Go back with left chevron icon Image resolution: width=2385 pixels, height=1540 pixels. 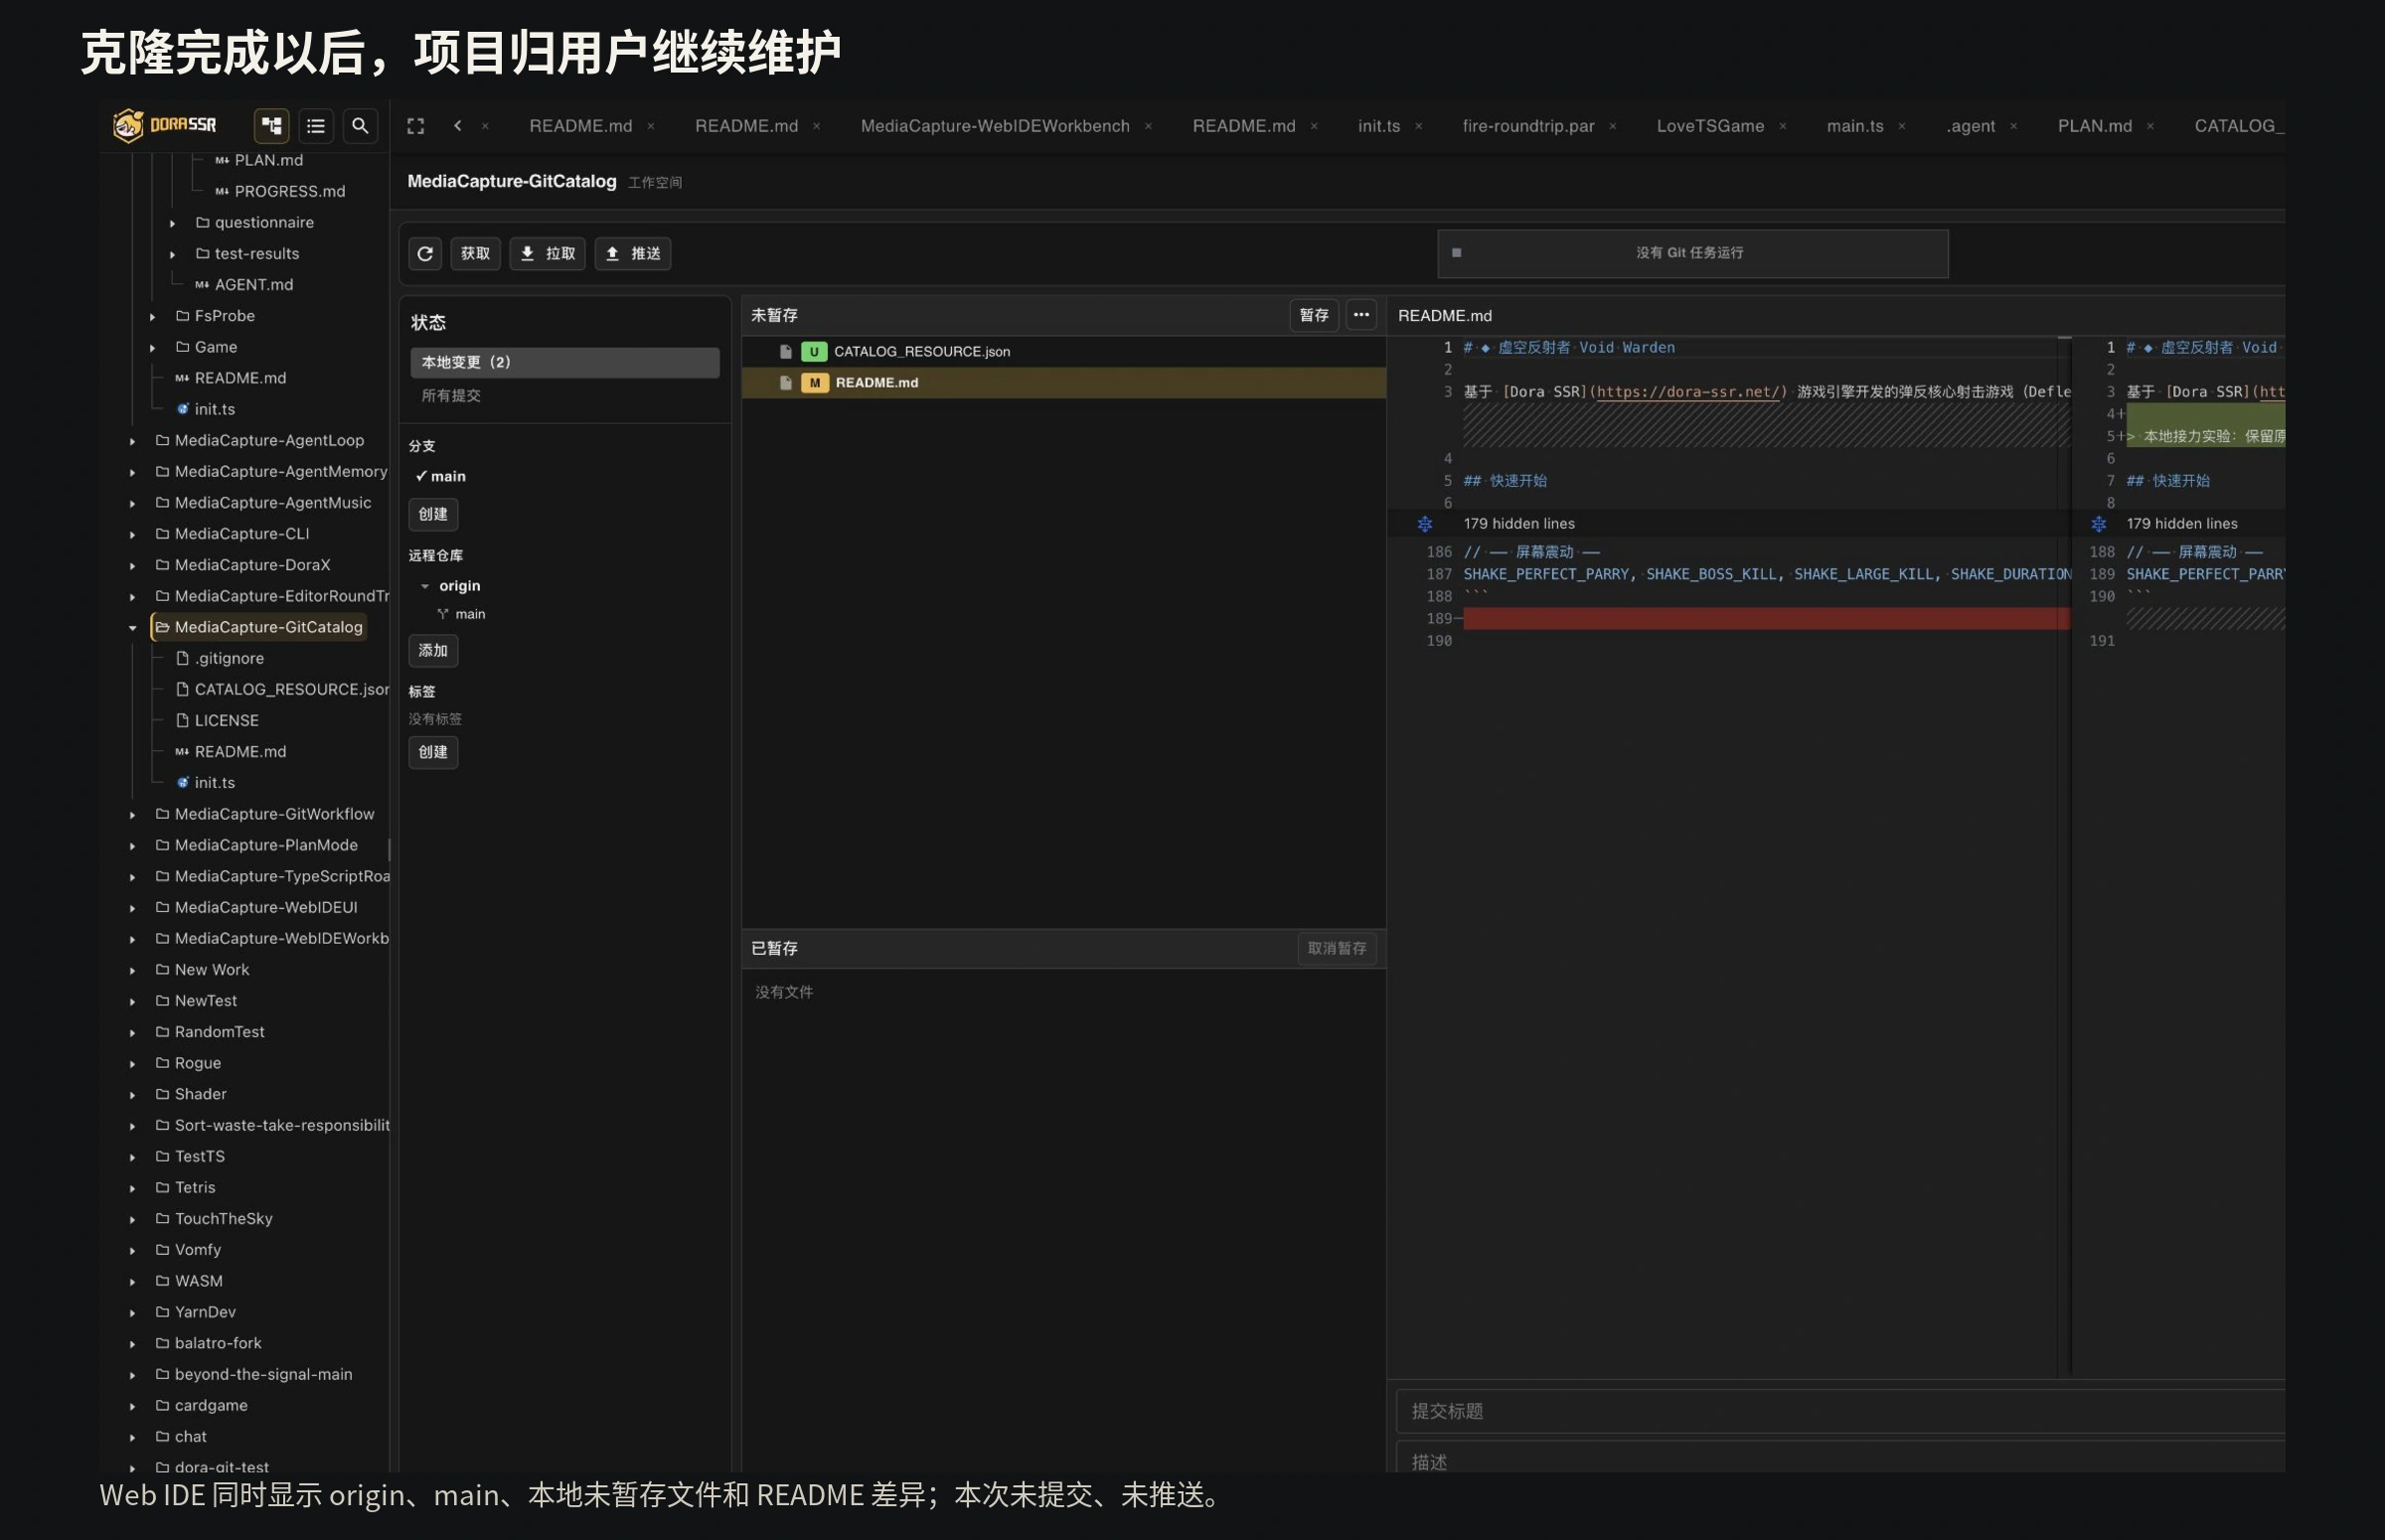458,126
